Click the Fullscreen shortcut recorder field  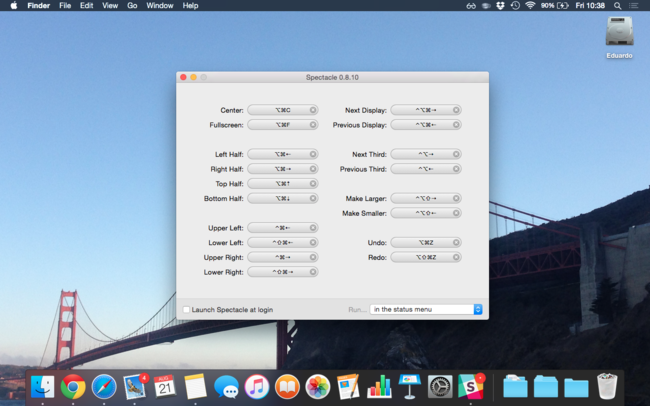tap(283, 125)
